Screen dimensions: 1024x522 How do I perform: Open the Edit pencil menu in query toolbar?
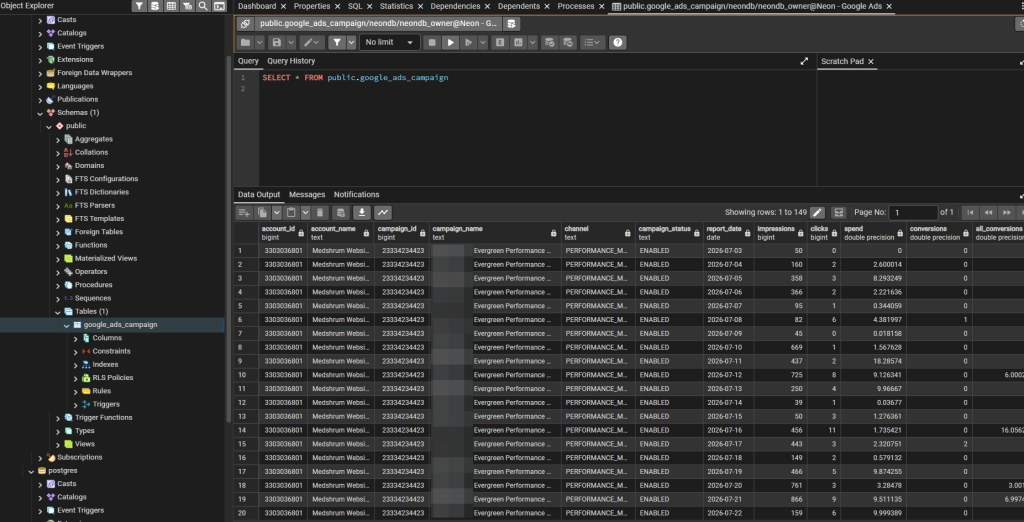pyautogui.click(x=312, y=42)
